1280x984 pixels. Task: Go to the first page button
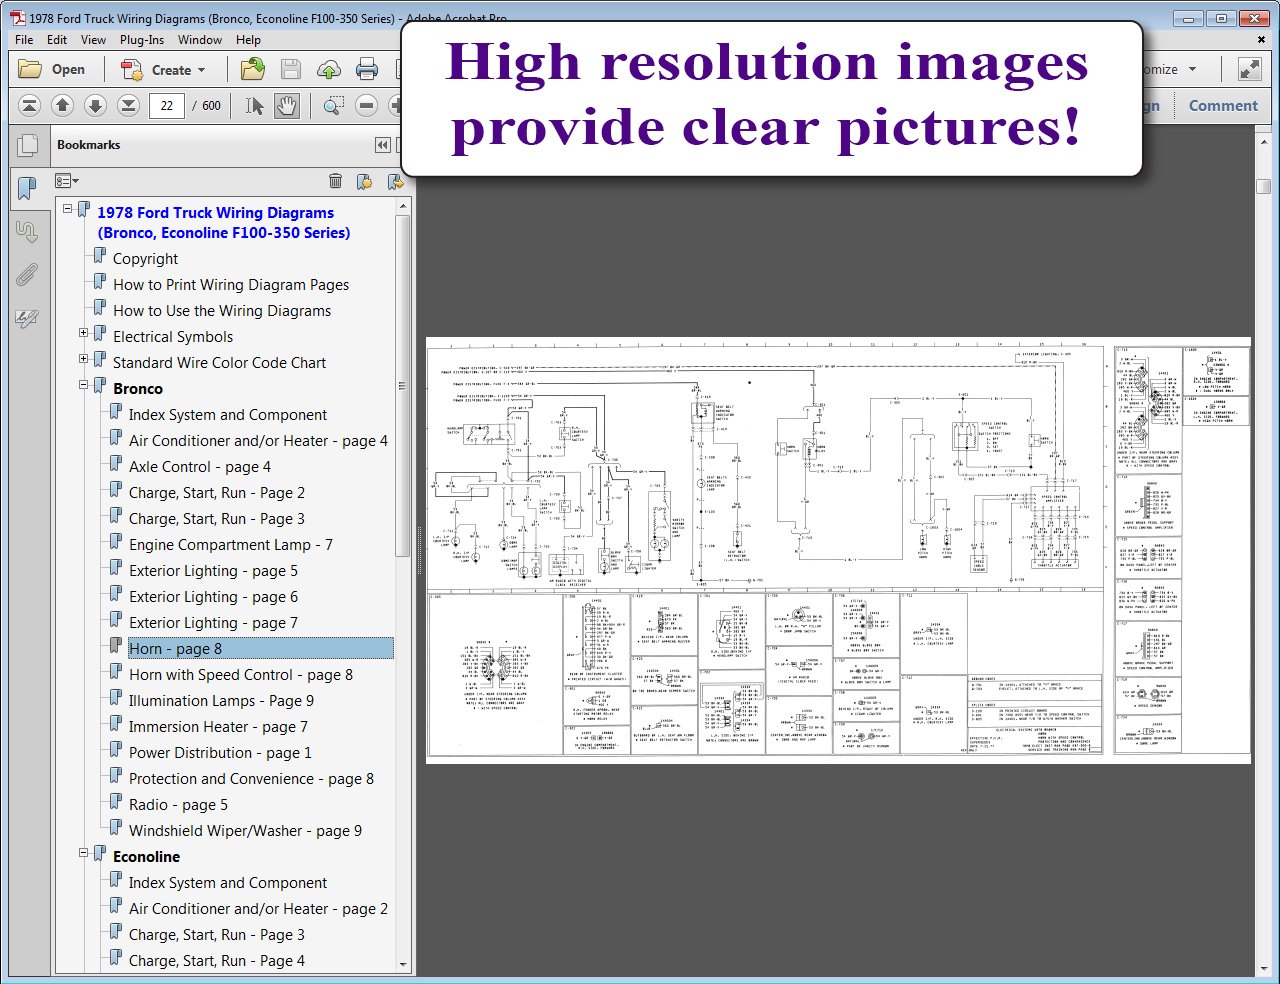click(x=30, y=105)
